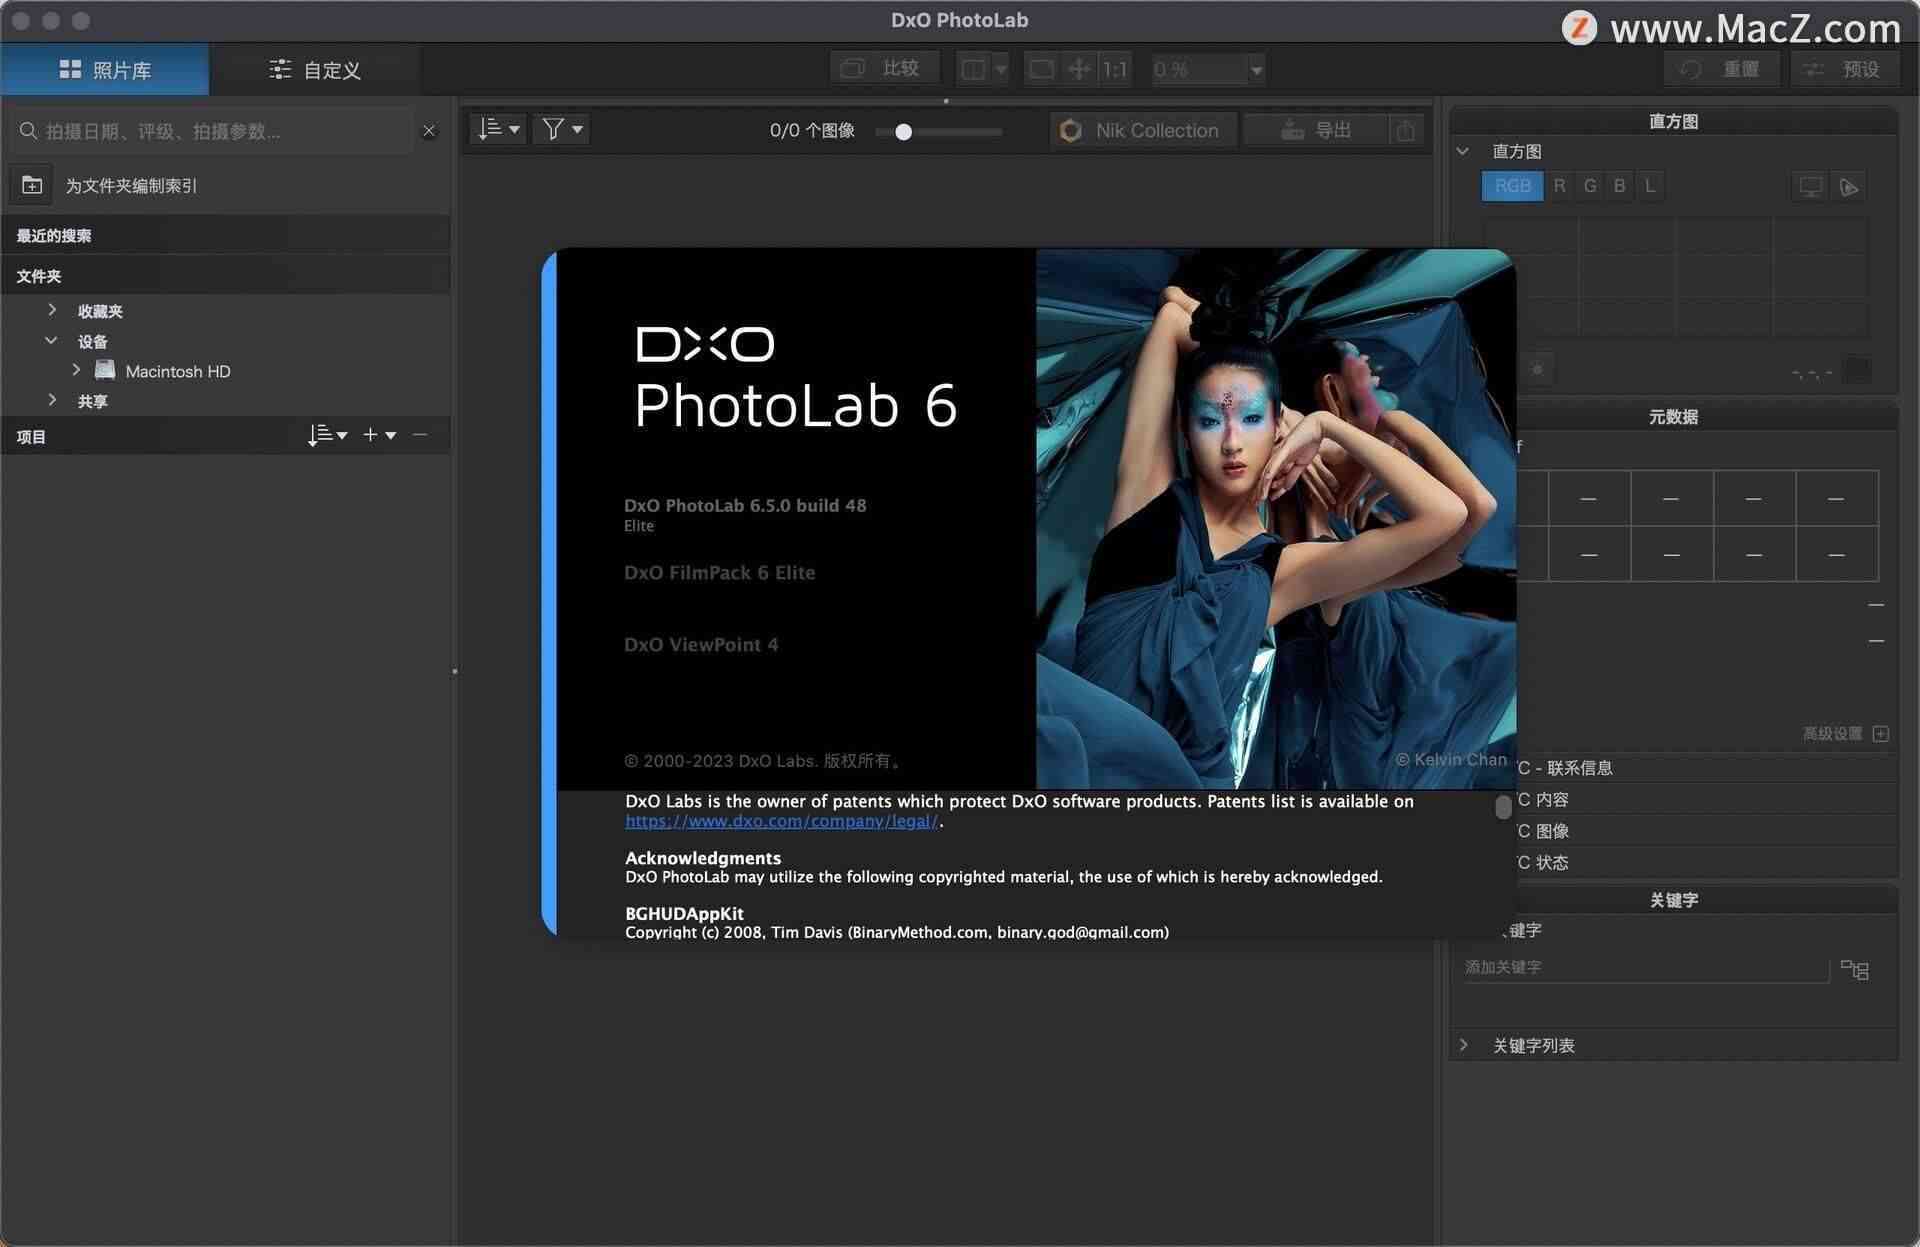Select Macintosh HD in folder tree
The image size is (1920, 1247).
[x=178, y=371]
